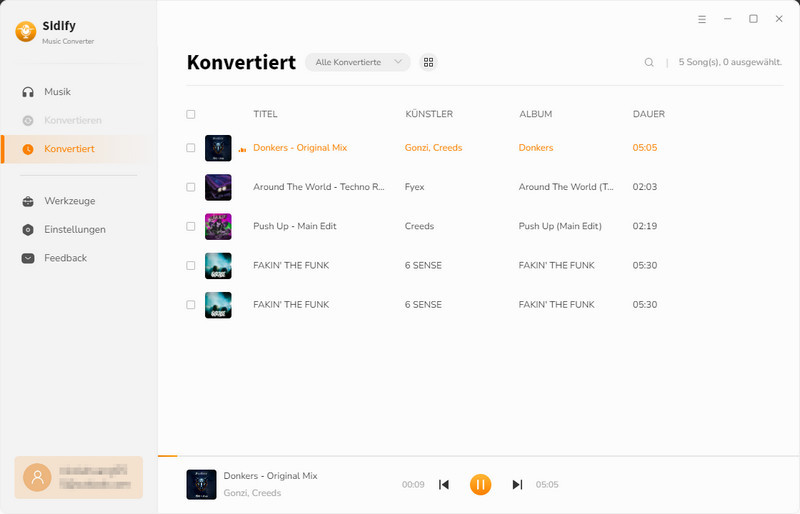Image resolution: width=800 pixels, height=514 pixels.
Task: Click the user account avatar
Action: 37,477
